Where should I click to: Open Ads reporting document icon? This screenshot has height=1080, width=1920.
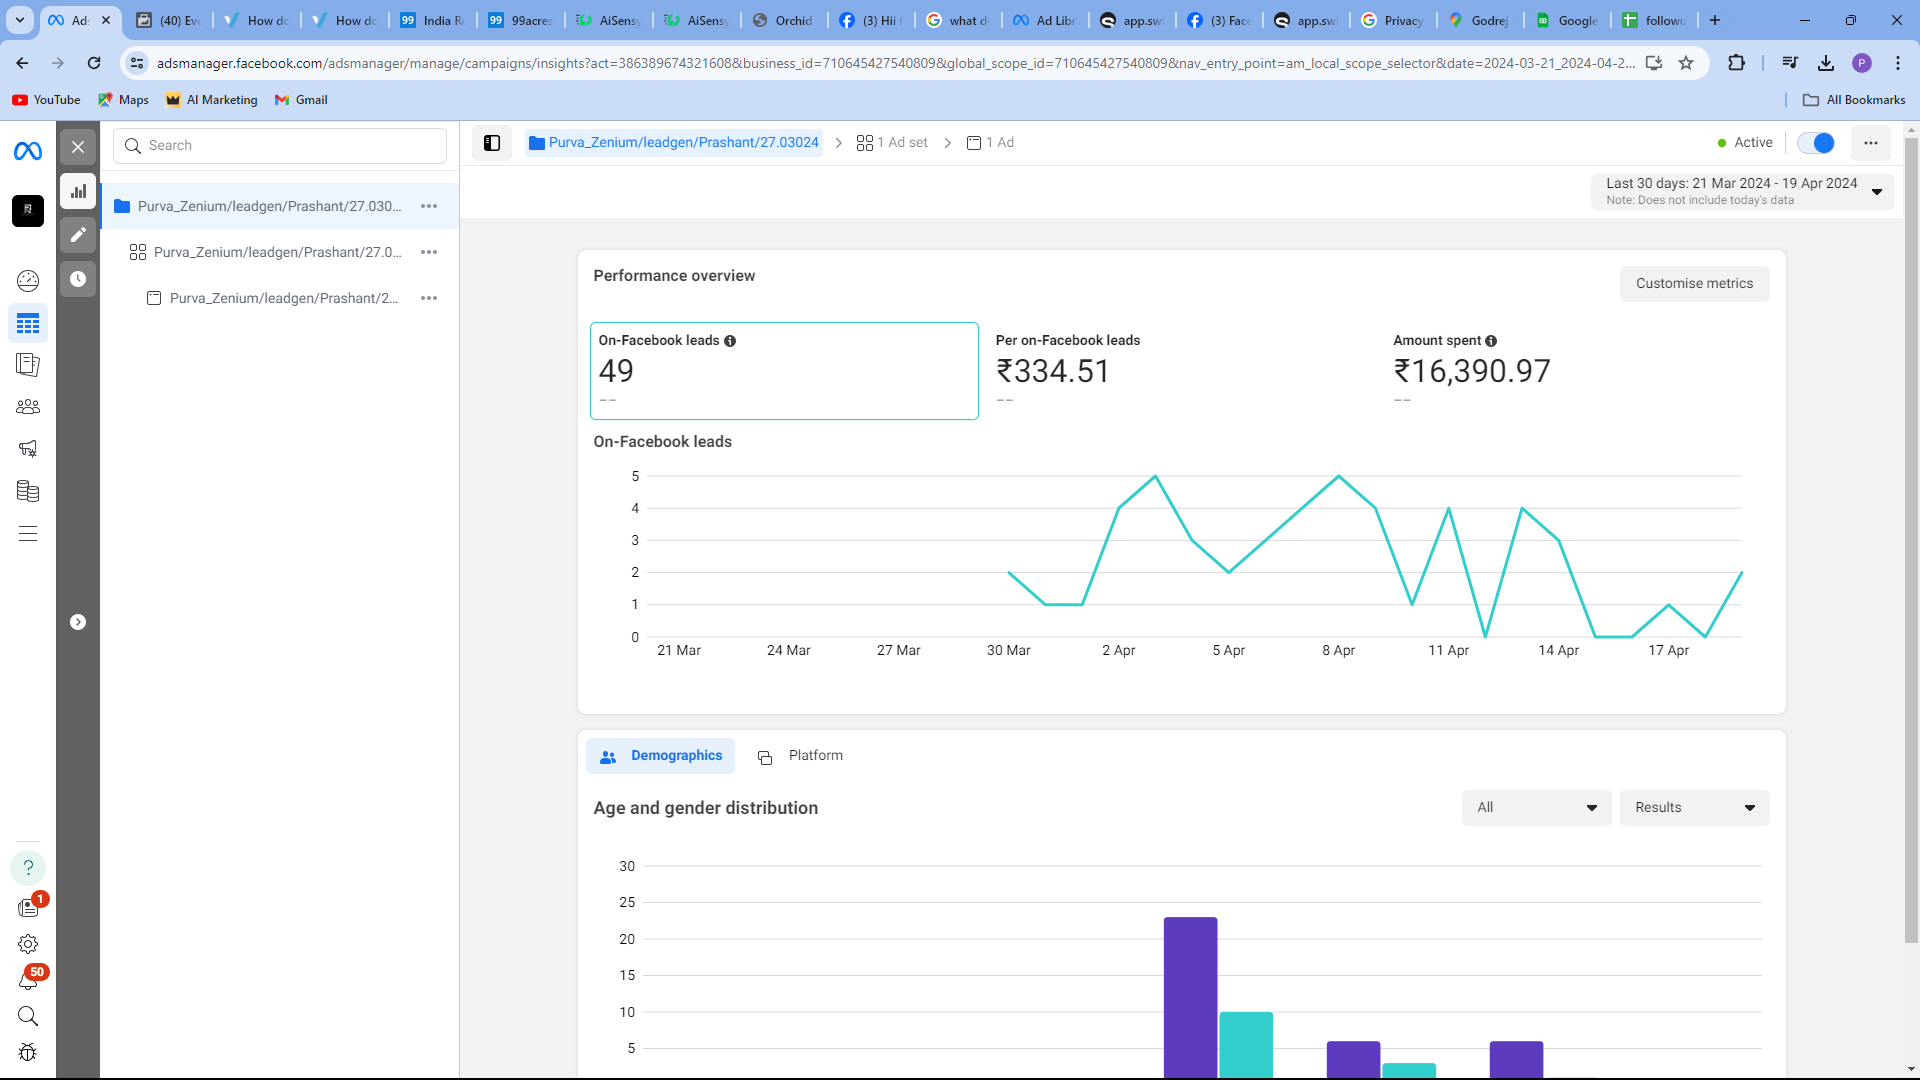click(x=28, y=365)
